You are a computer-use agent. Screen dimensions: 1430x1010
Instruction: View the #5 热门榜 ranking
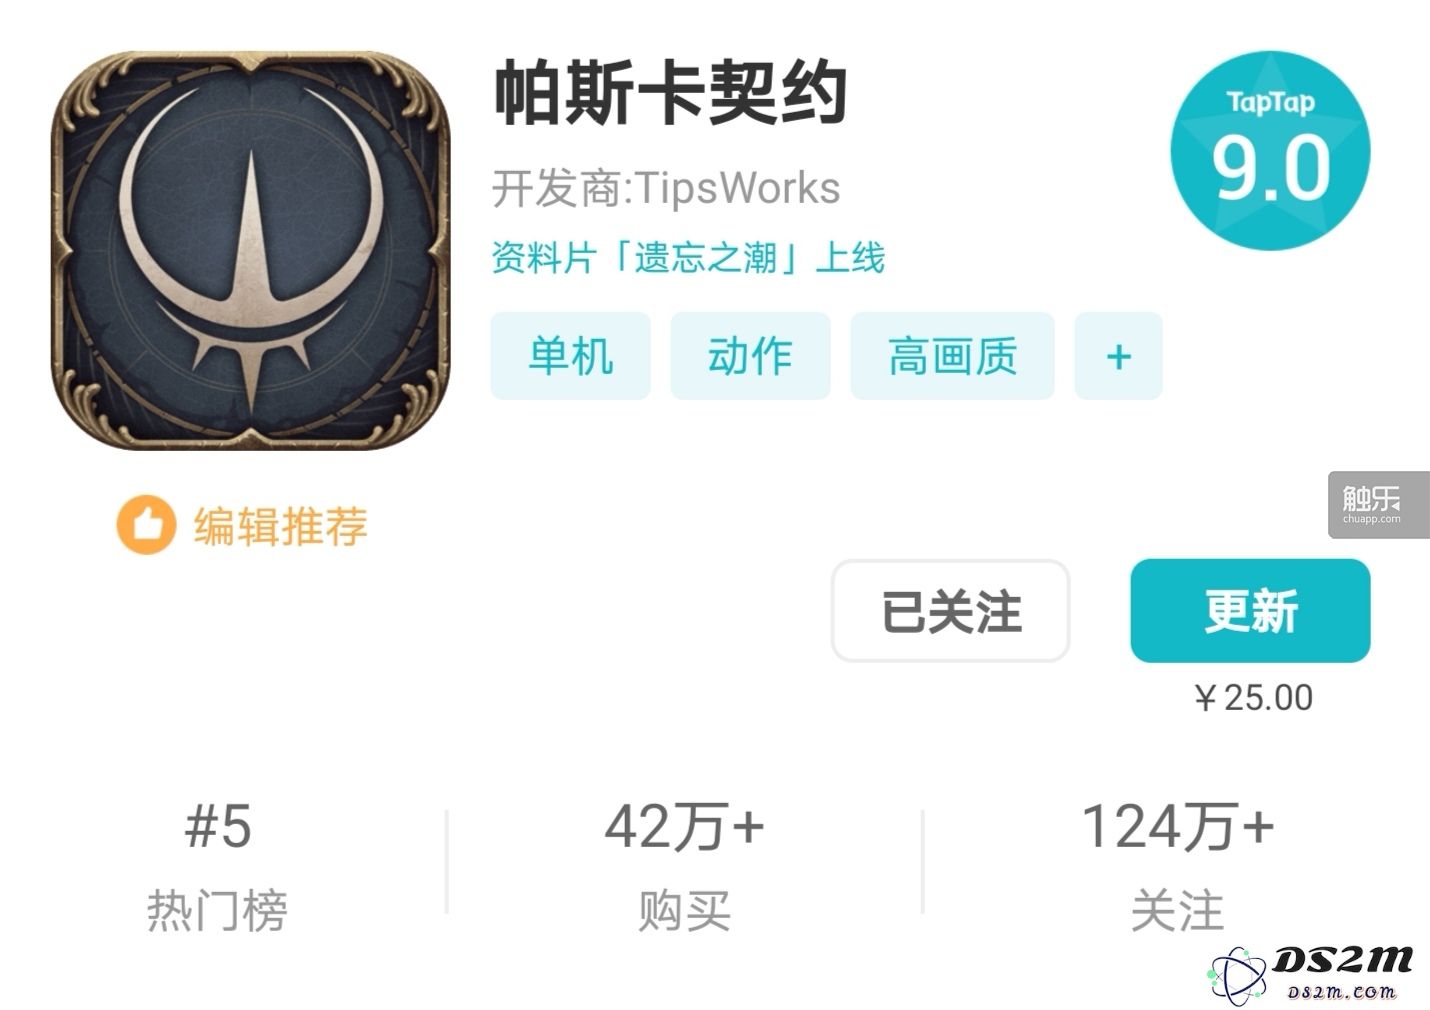[x=217, y=866]
